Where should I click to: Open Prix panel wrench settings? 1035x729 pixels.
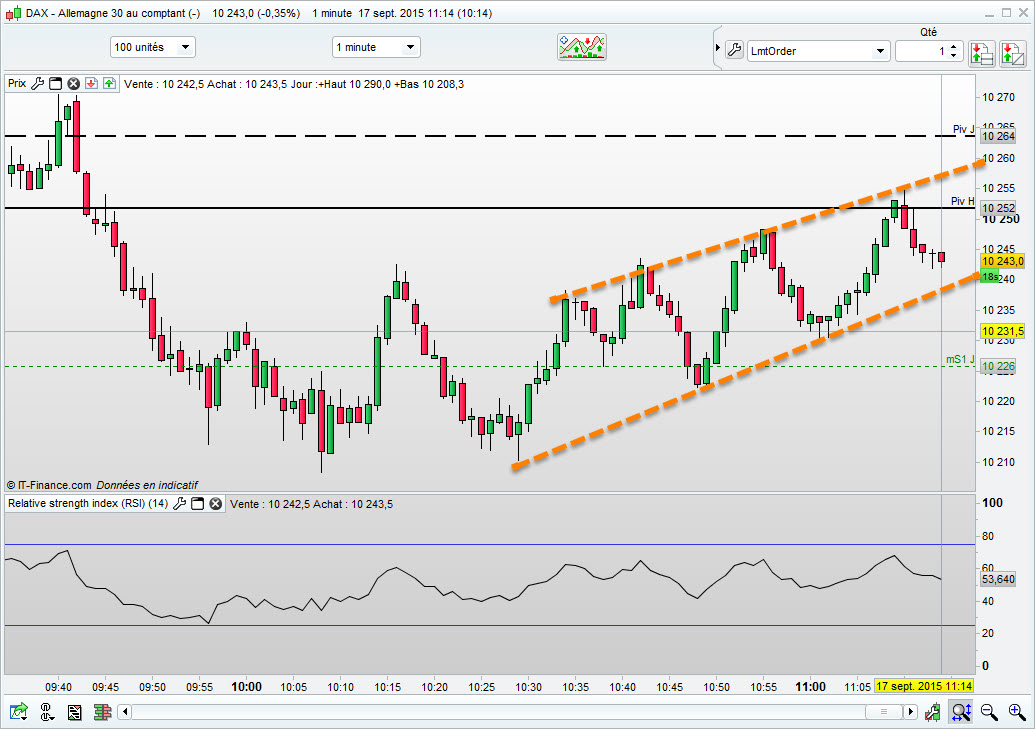tap(38, 83)
